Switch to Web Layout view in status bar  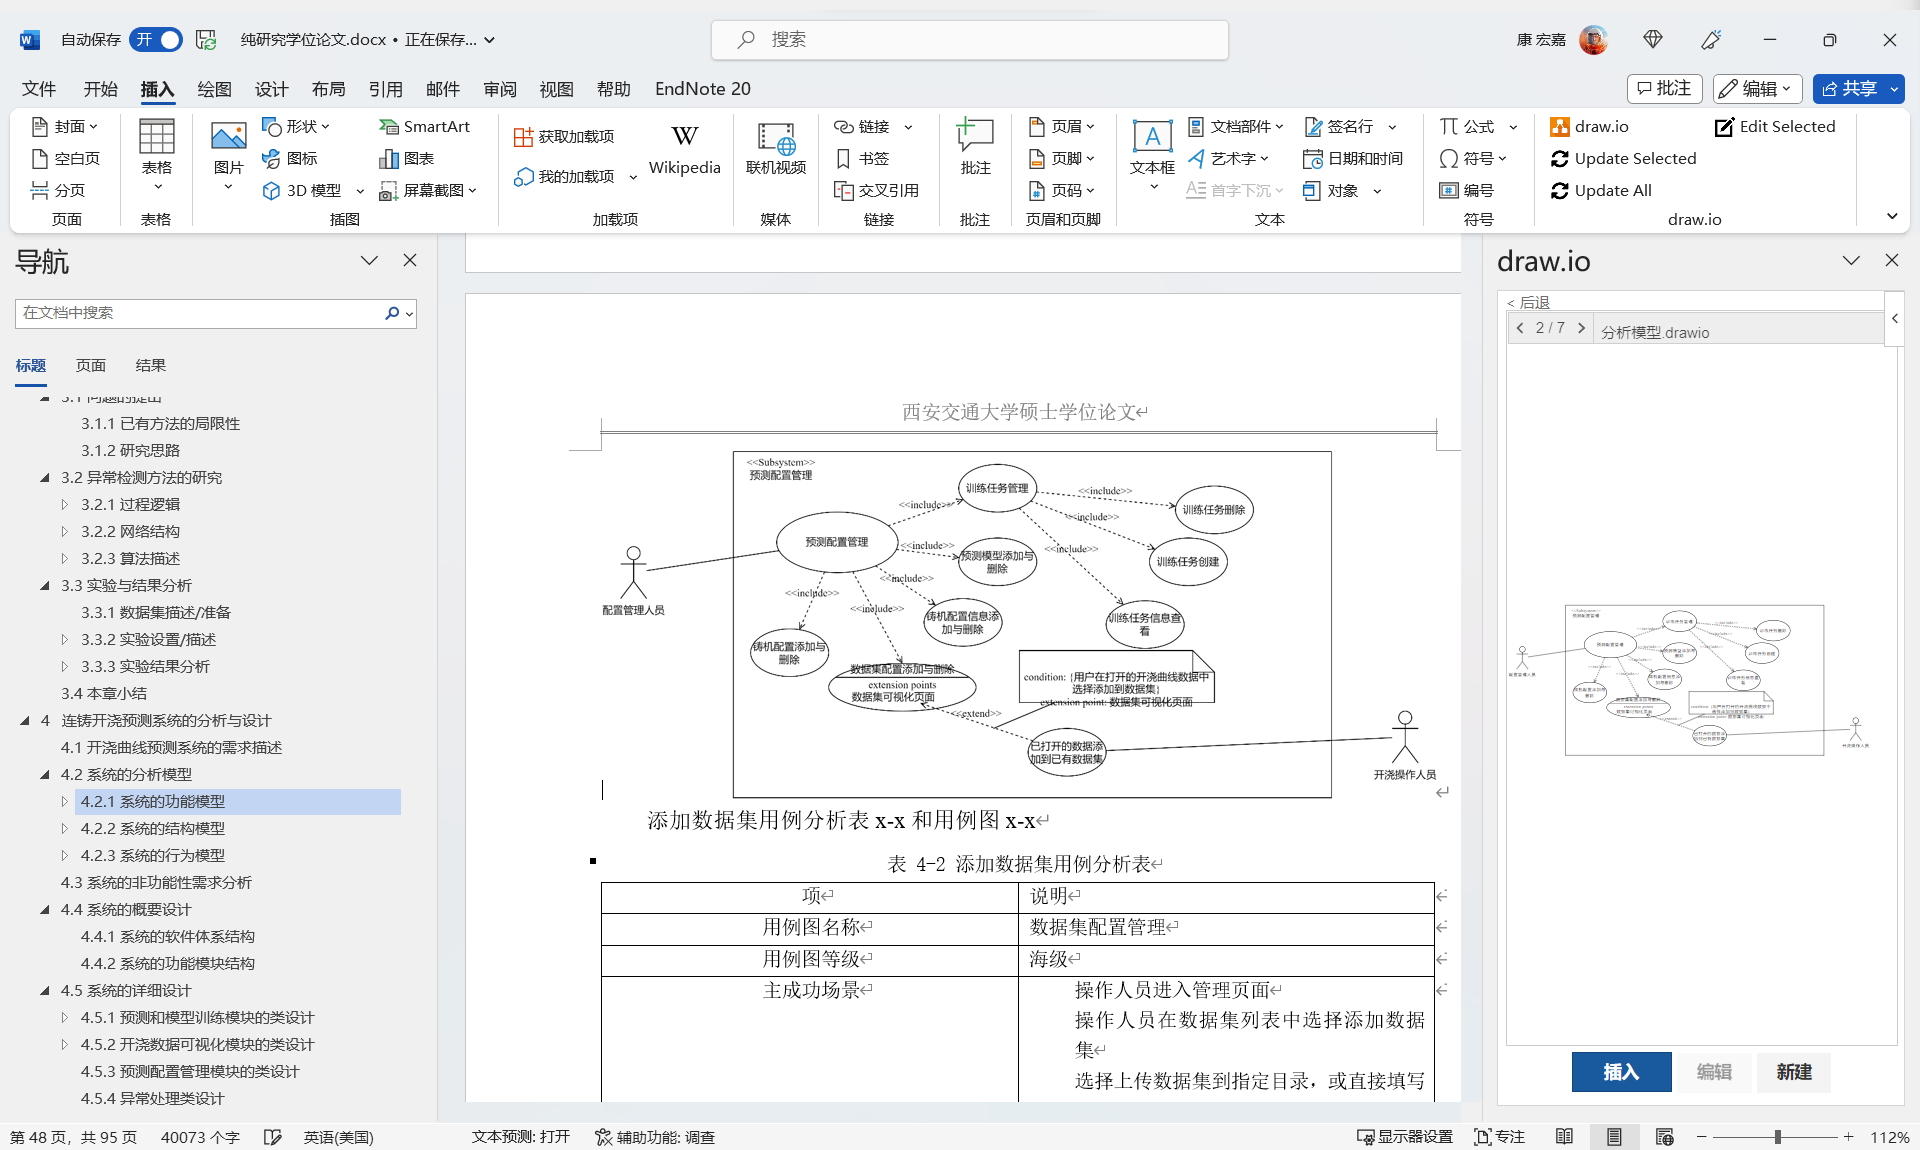[1664, 1137]
